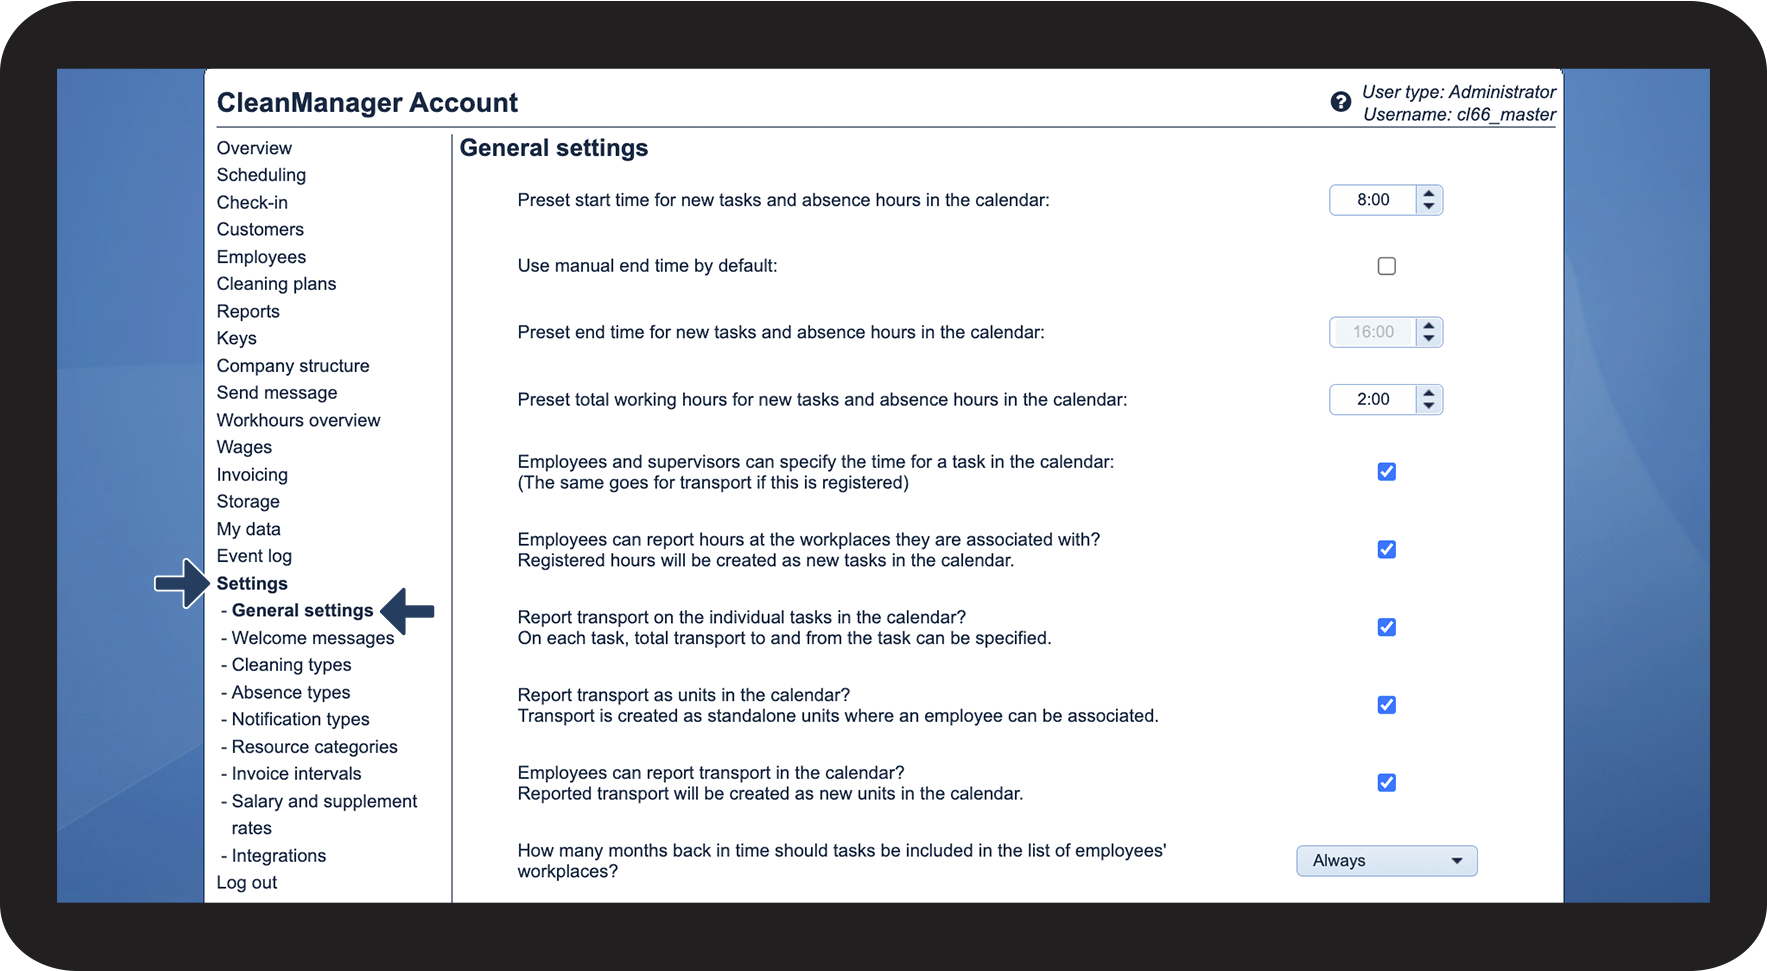Open Scheduling in the sidebar menu

click(x=261, y=175)
